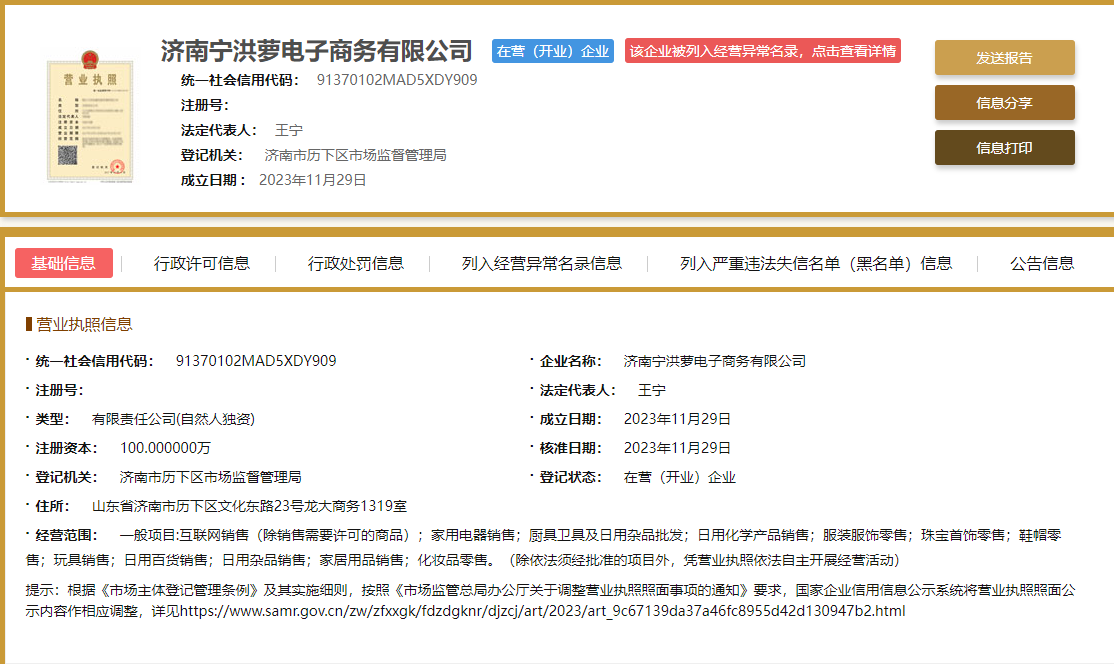Viewport: 1114px width, 664px height.
Task: Click the 在营（开业）企业 status badge
Action: pyautogui.click(x=551, y=52)
